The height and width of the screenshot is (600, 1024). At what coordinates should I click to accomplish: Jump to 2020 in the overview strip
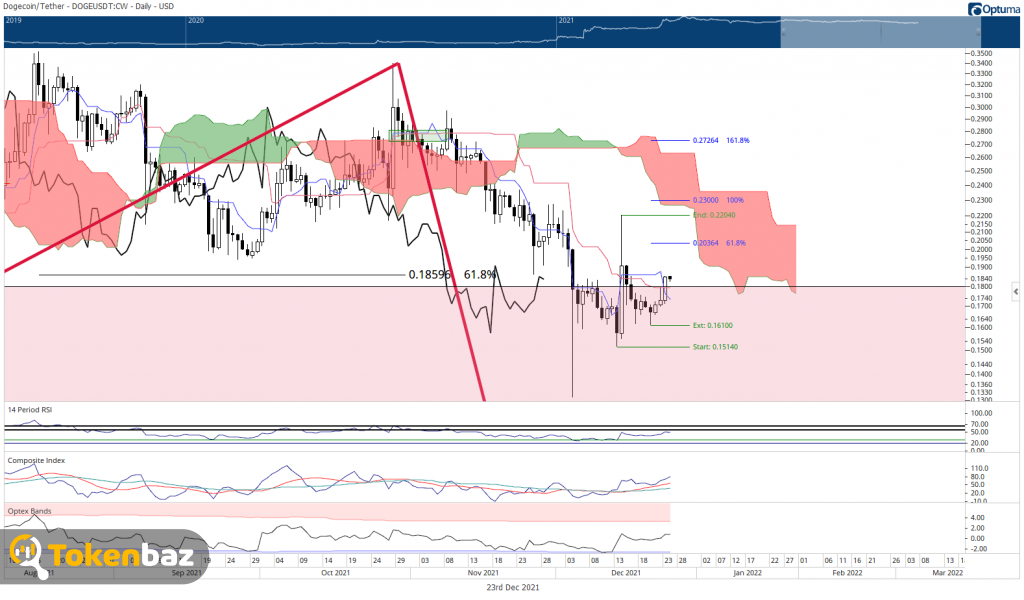(196, 20)
